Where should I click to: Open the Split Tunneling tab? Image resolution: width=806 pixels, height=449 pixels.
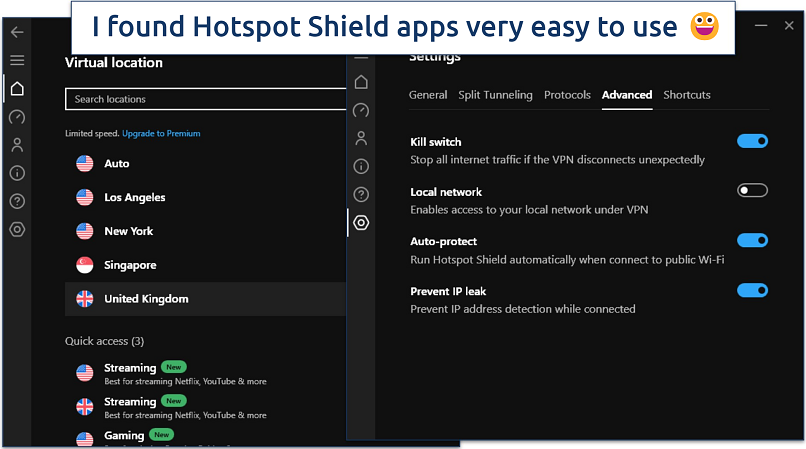coord(496,95)
